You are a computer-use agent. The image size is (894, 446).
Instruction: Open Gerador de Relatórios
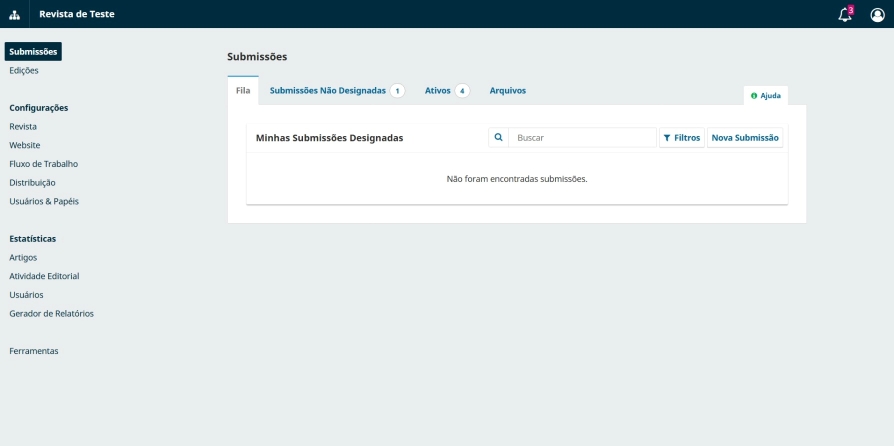[51, 313]
